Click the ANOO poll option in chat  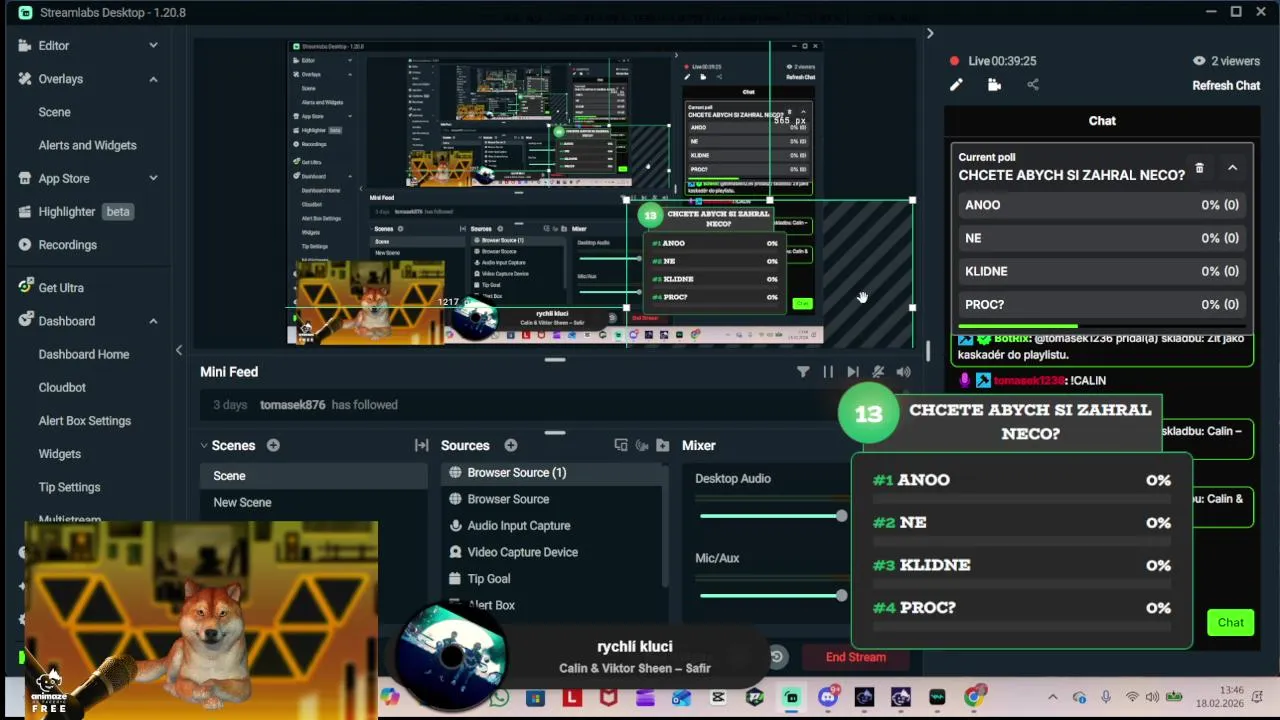[1101, 205]
